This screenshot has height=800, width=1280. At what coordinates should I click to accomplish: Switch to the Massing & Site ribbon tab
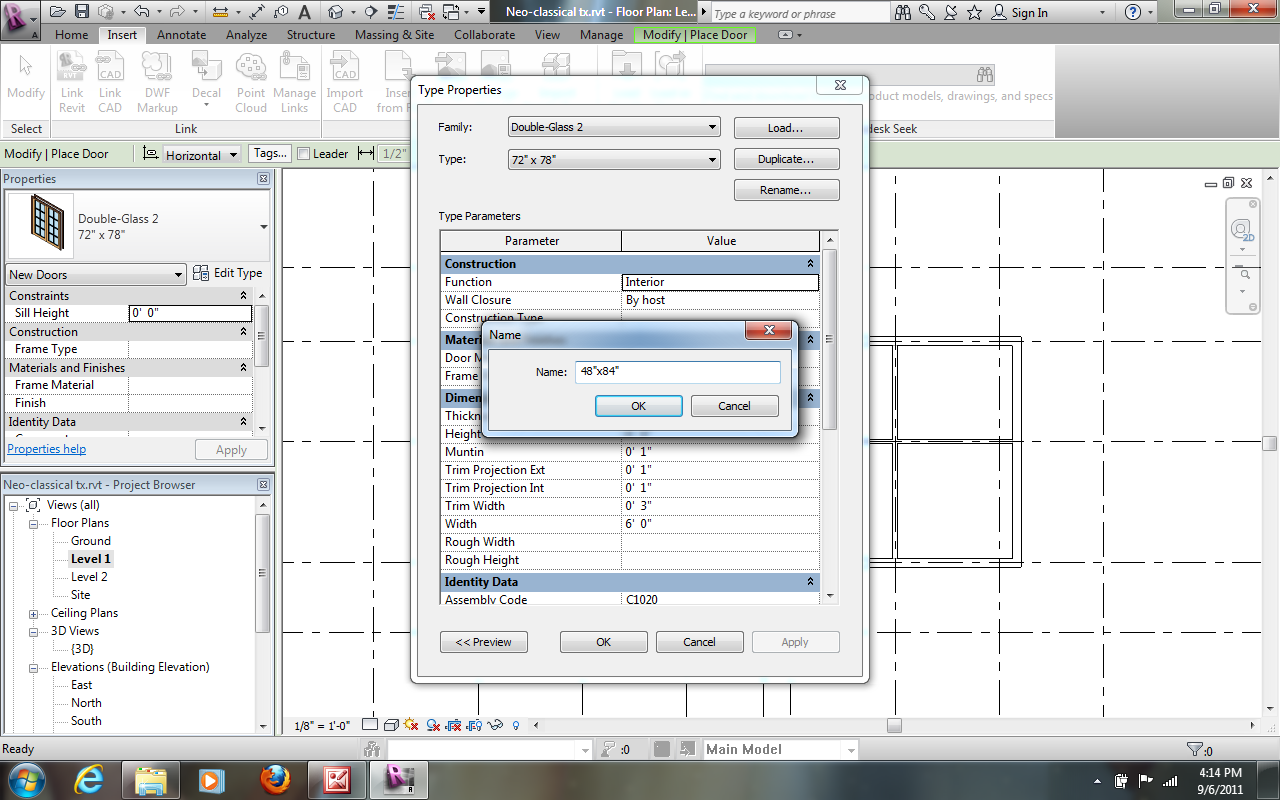coord(394,34)
